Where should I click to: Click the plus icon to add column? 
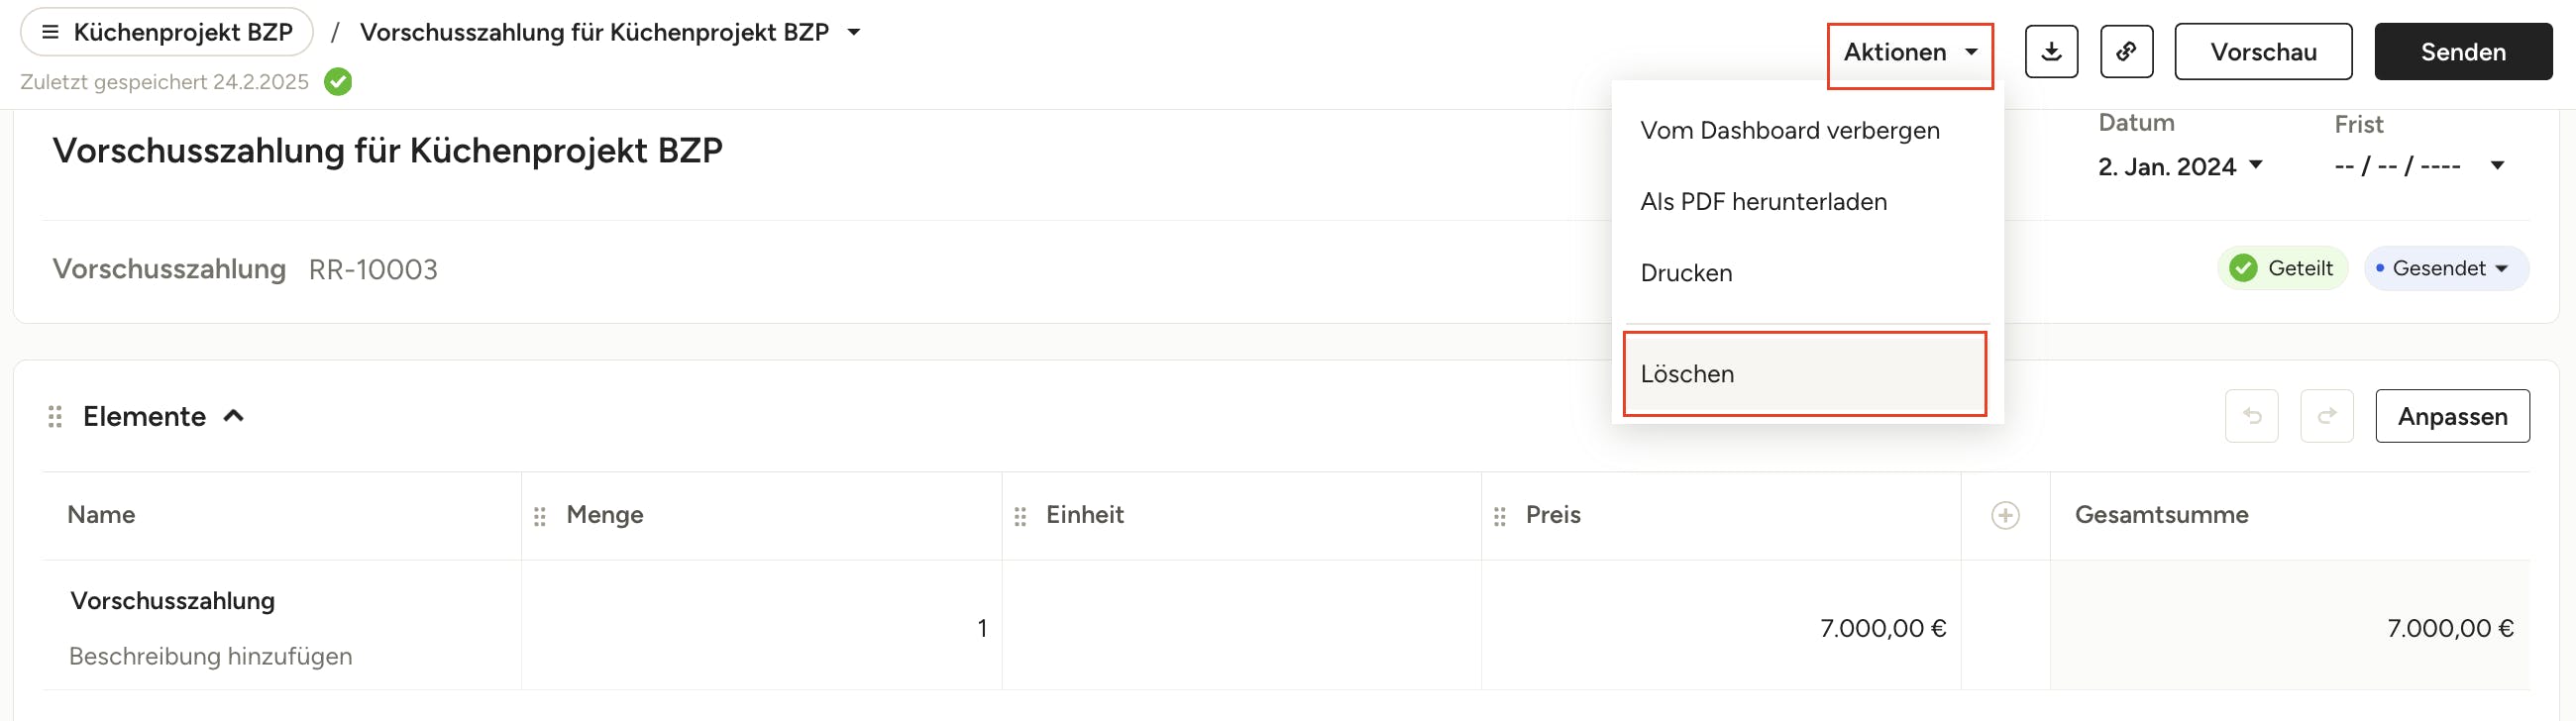pyautogui.click(x=2005, y=515)
